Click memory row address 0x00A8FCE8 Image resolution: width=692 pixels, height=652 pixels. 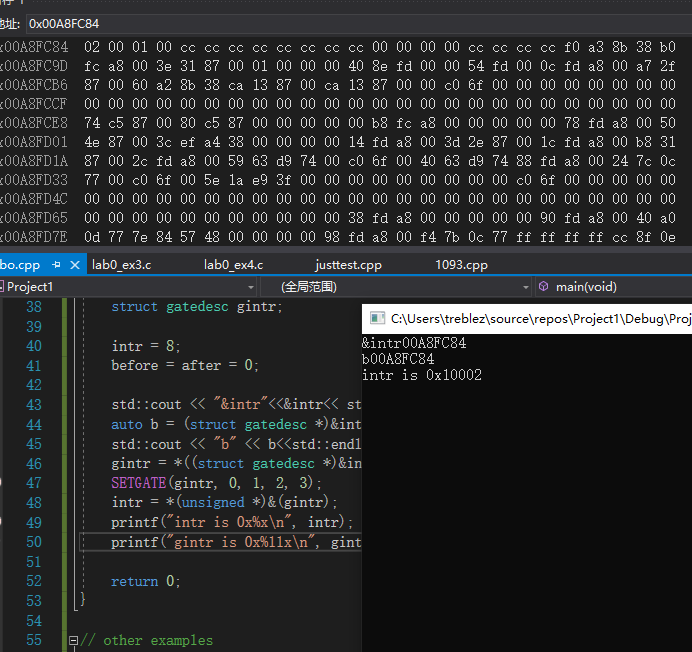pos(34,123)
